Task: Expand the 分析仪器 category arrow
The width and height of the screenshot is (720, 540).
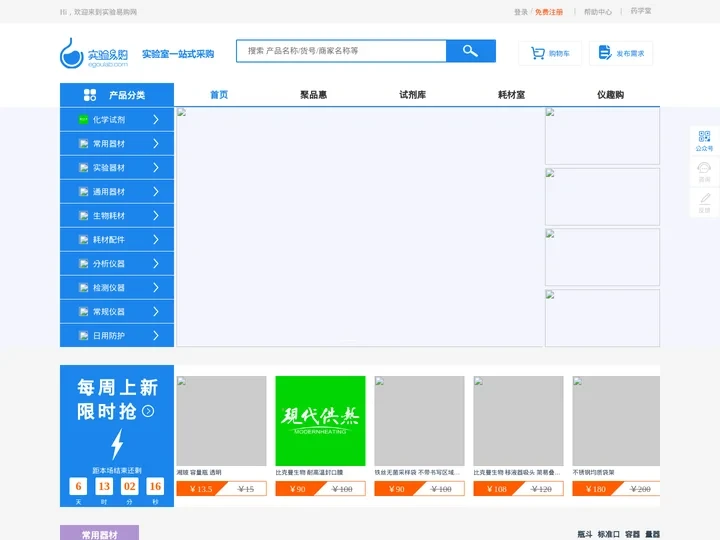Action: pos(156,264)
